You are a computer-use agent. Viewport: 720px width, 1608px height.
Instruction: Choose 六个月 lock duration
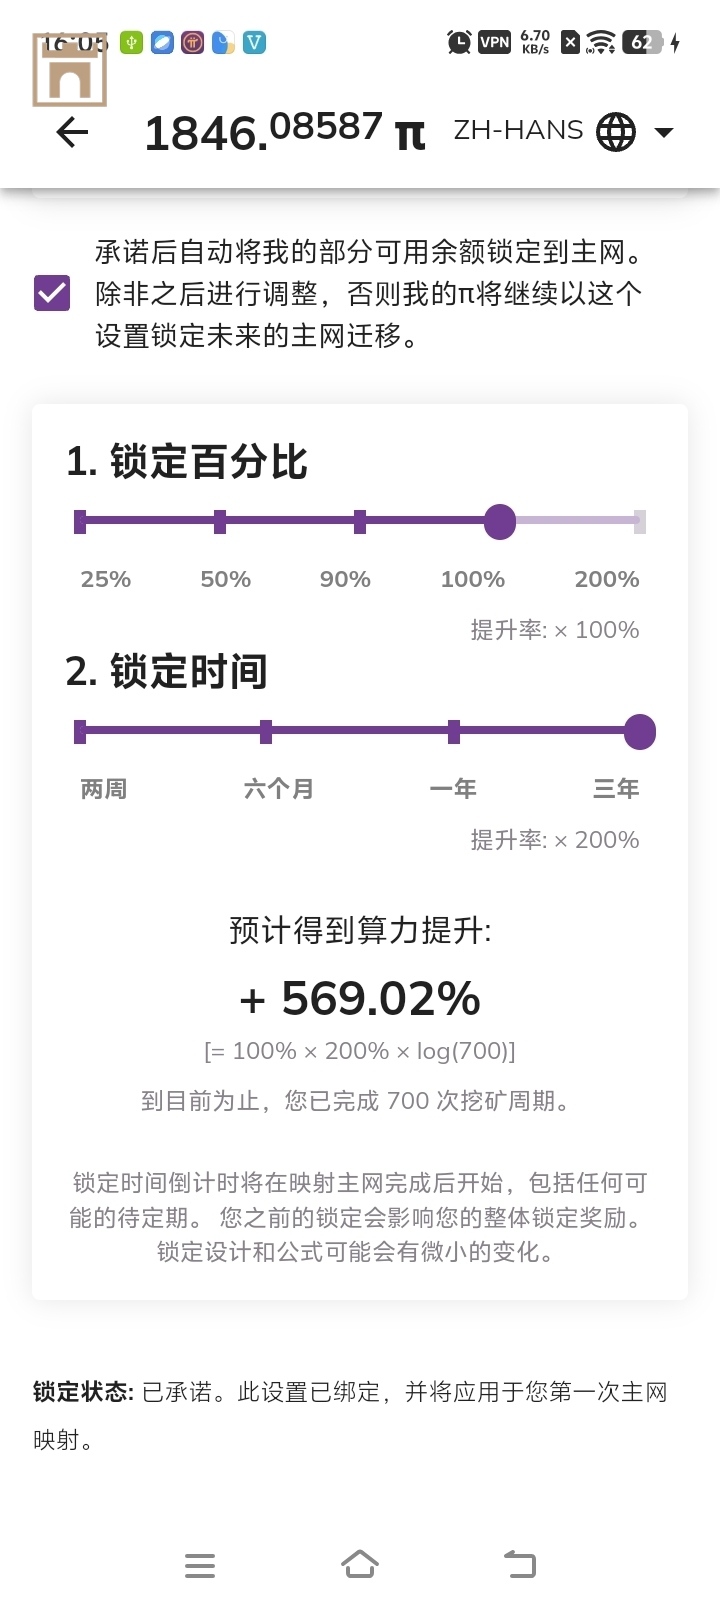tap(266, 732)
